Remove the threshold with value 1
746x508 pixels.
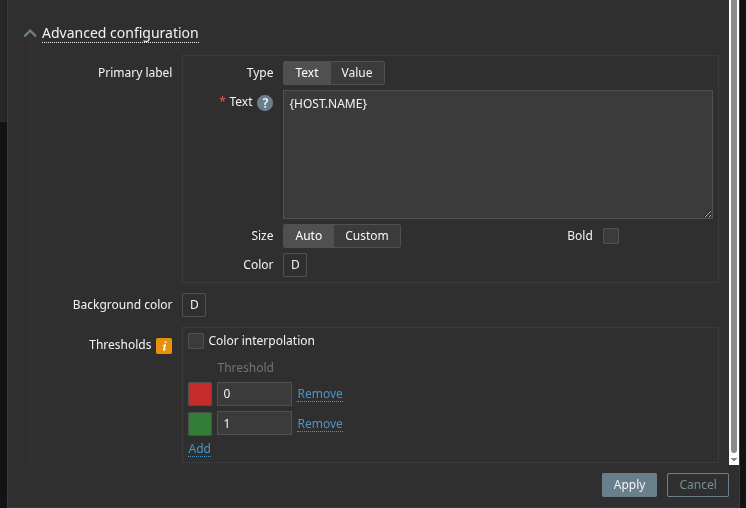click(x=320, y=424)
